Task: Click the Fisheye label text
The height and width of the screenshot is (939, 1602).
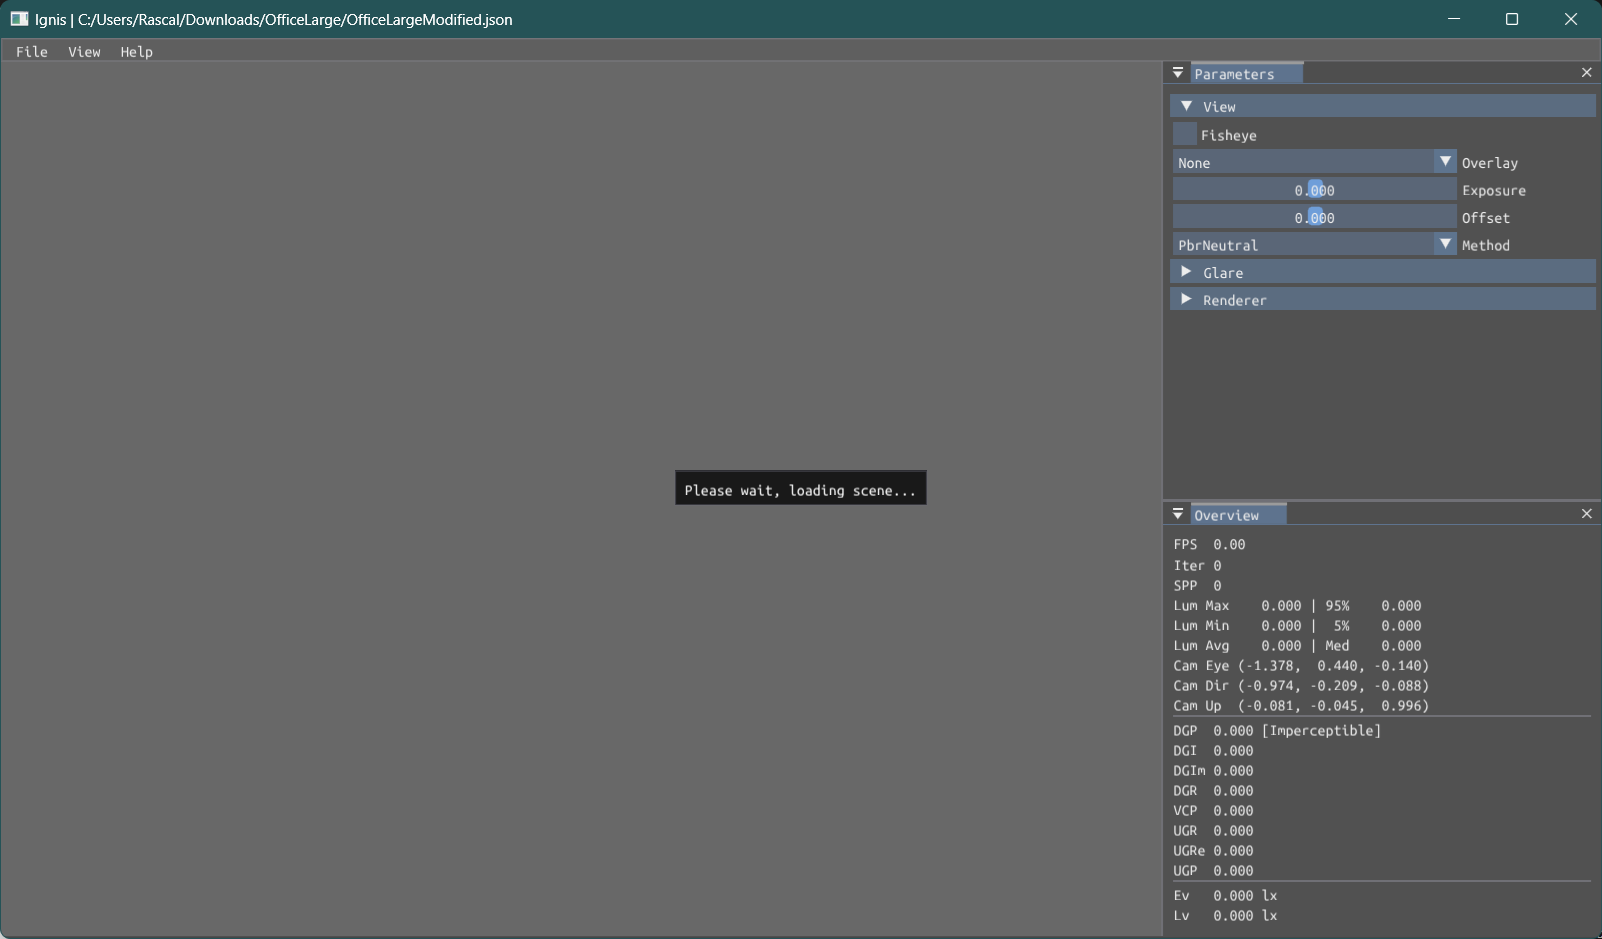Action: click(x=1229, y=135)
